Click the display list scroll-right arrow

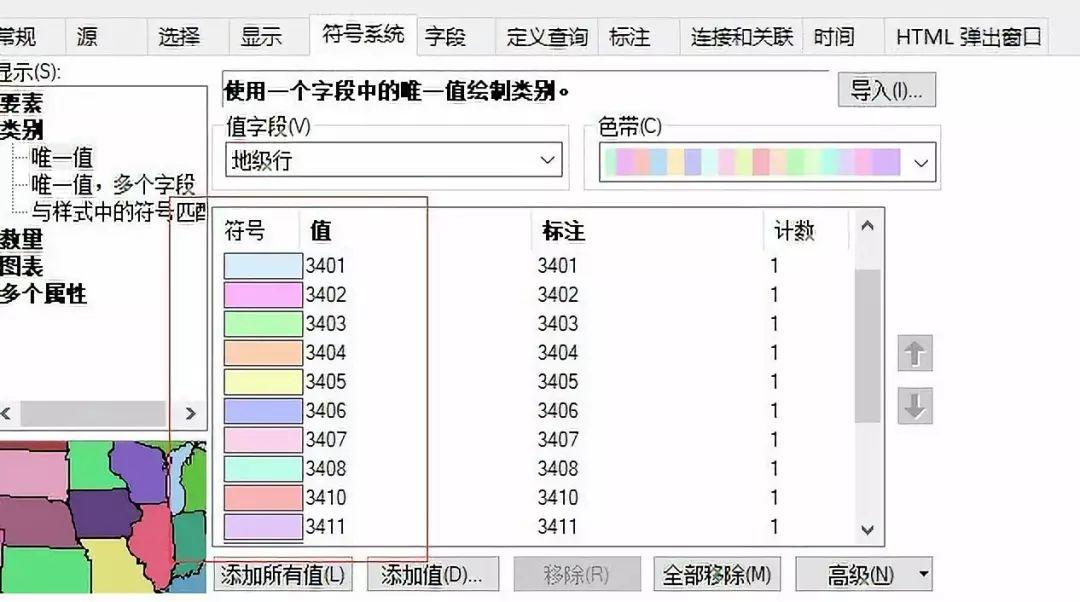pyautogui.click(x=191, y=413)
